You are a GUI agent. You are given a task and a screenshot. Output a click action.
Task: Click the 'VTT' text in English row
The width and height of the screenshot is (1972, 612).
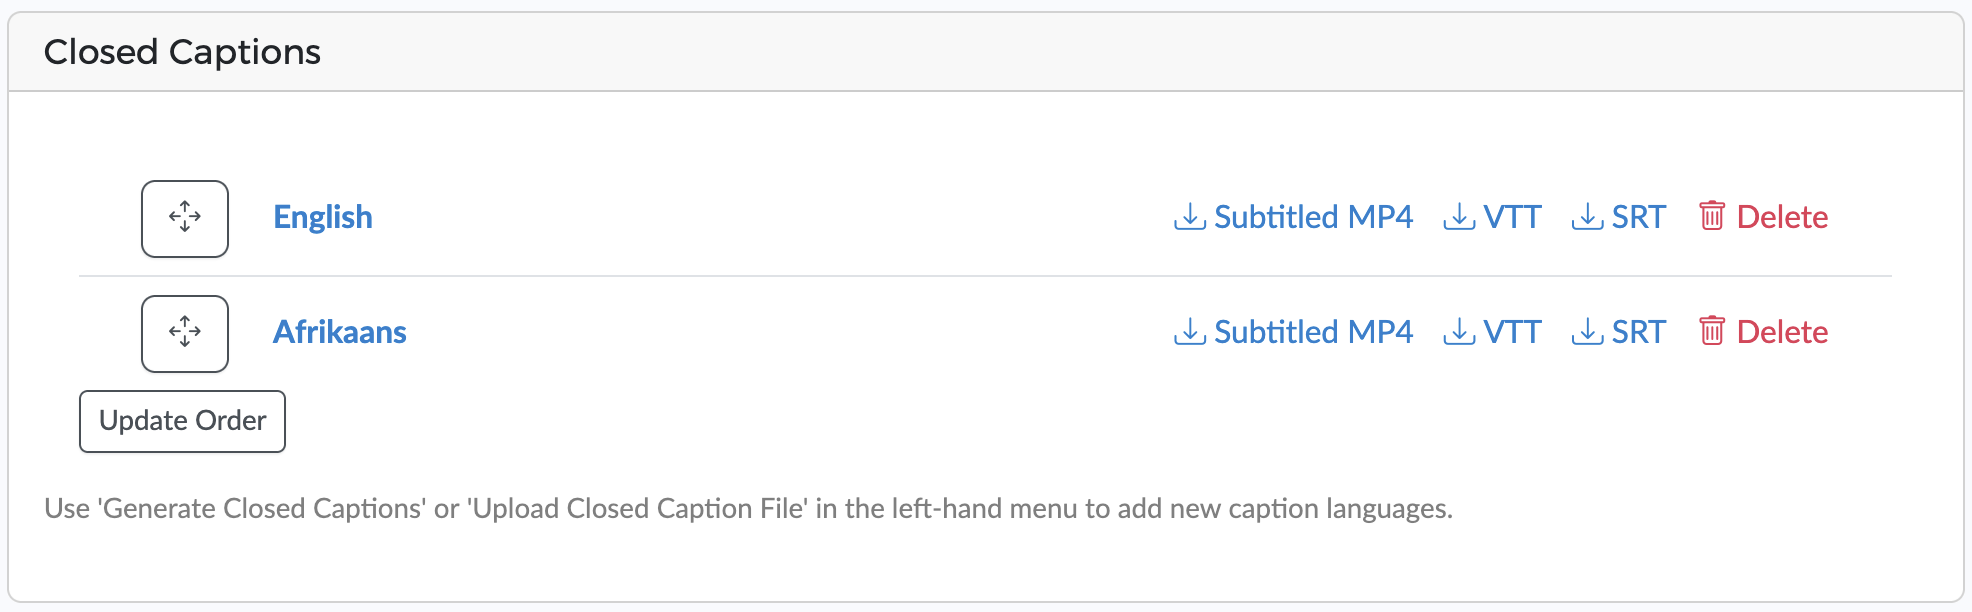[x=1512, y=217]
